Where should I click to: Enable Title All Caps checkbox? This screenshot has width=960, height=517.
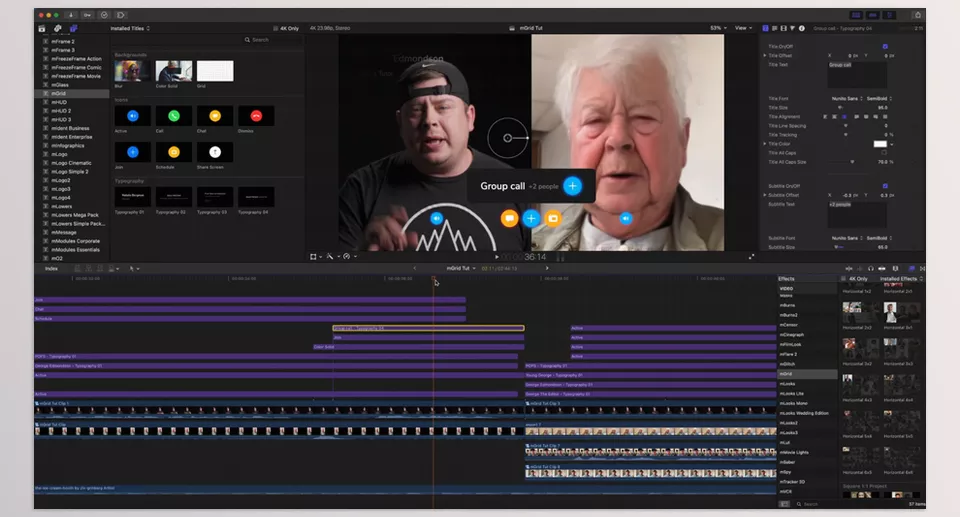tap(884, 153)
